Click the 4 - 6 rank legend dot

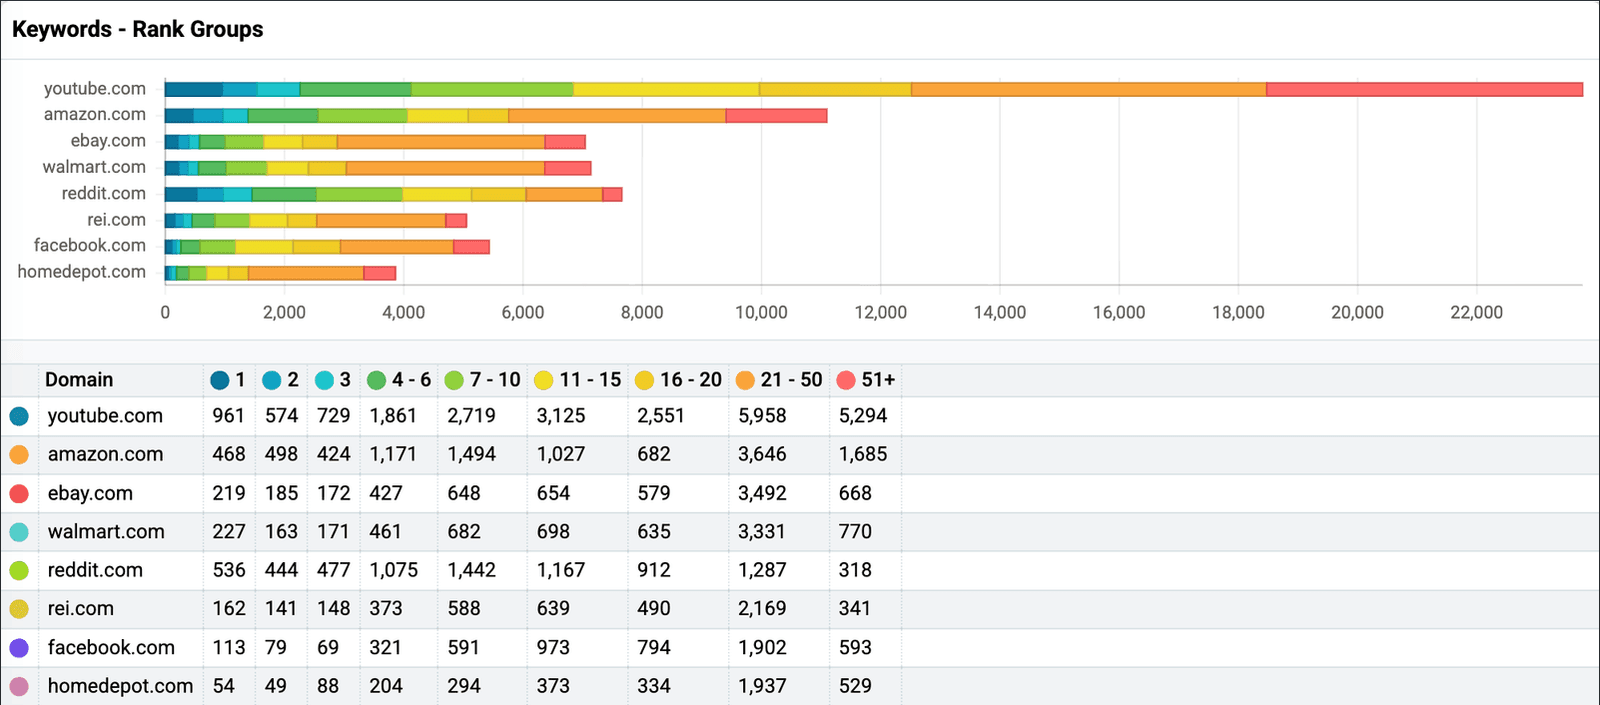[377, 380]
